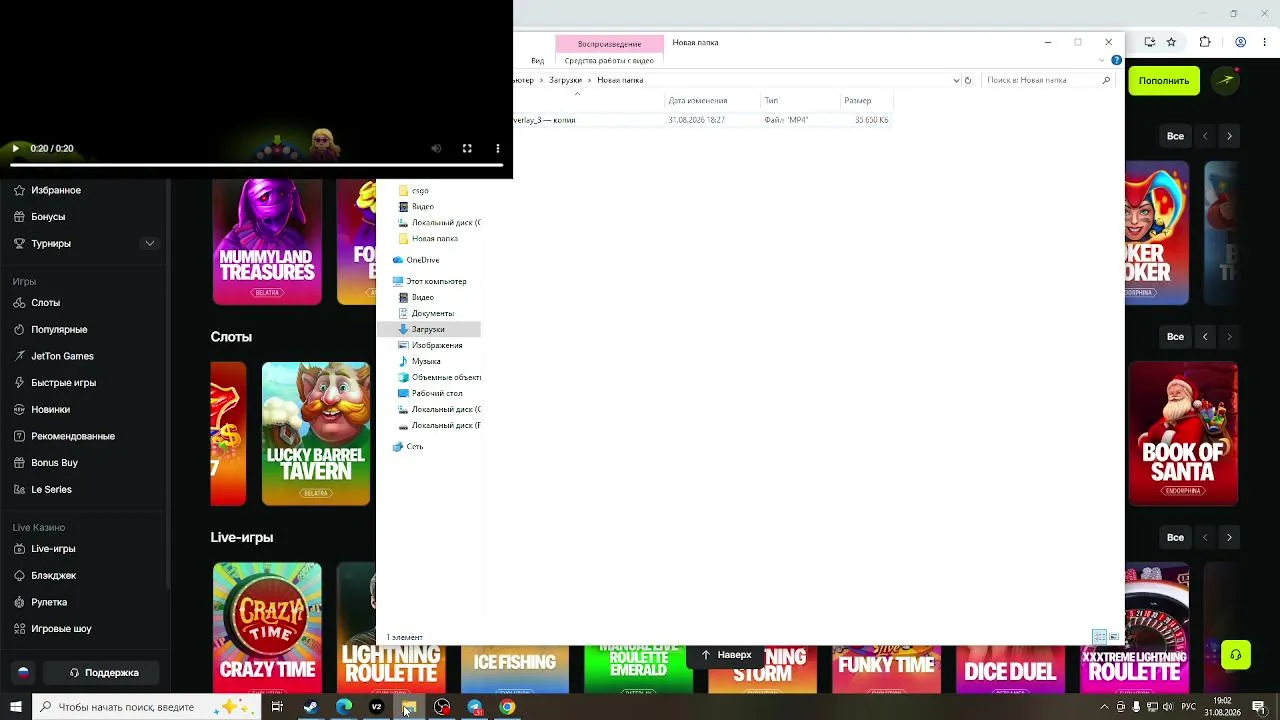Open Steam from the taskbar

311,707
